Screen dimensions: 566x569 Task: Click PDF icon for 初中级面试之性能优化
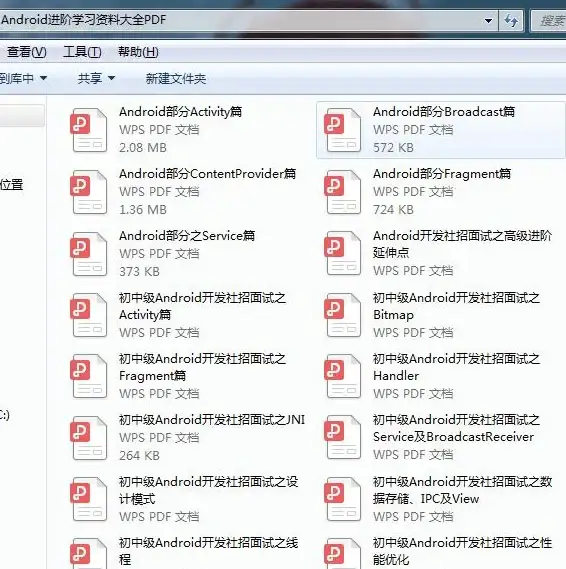(x=343, y=553)
